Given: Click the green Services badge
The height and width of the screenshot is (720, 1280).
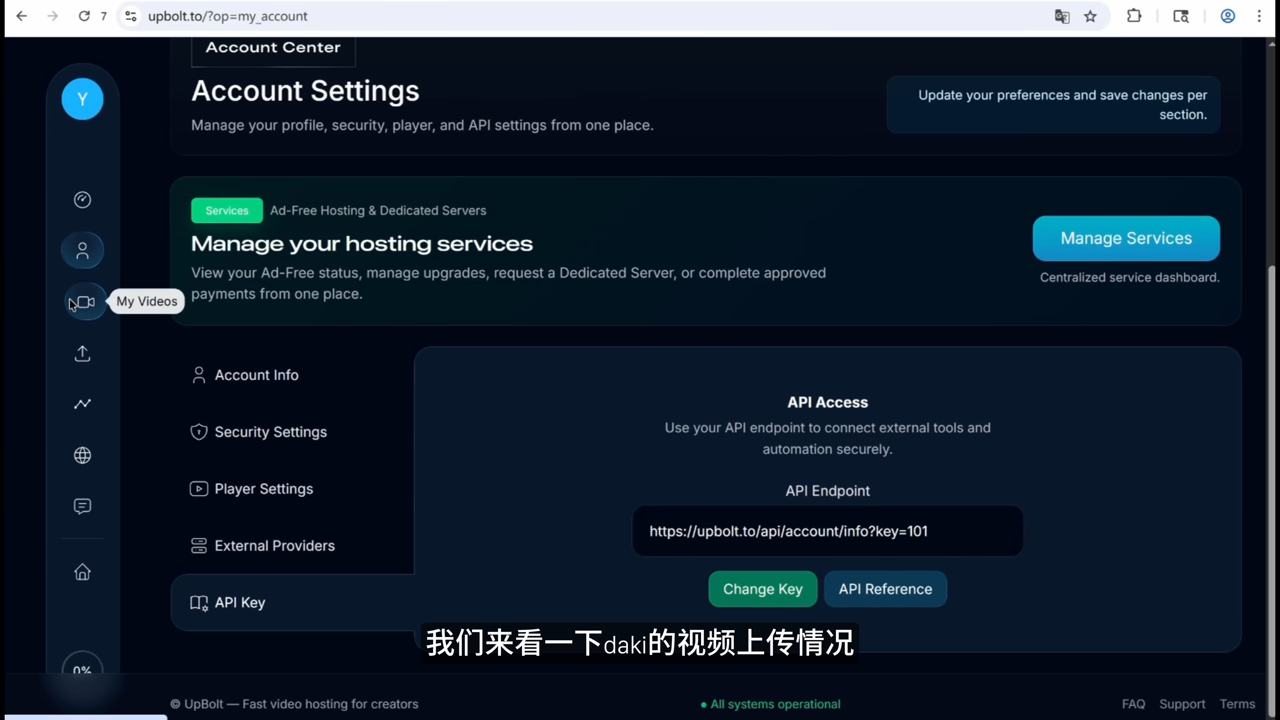Looking at the screenshot, I should coord(227,210).
